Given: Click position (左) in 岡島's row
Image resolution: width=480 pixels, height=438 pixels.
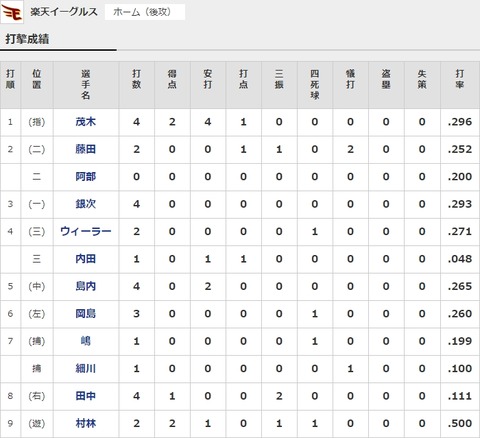Looking at the screenshot, I should (37, 314).
